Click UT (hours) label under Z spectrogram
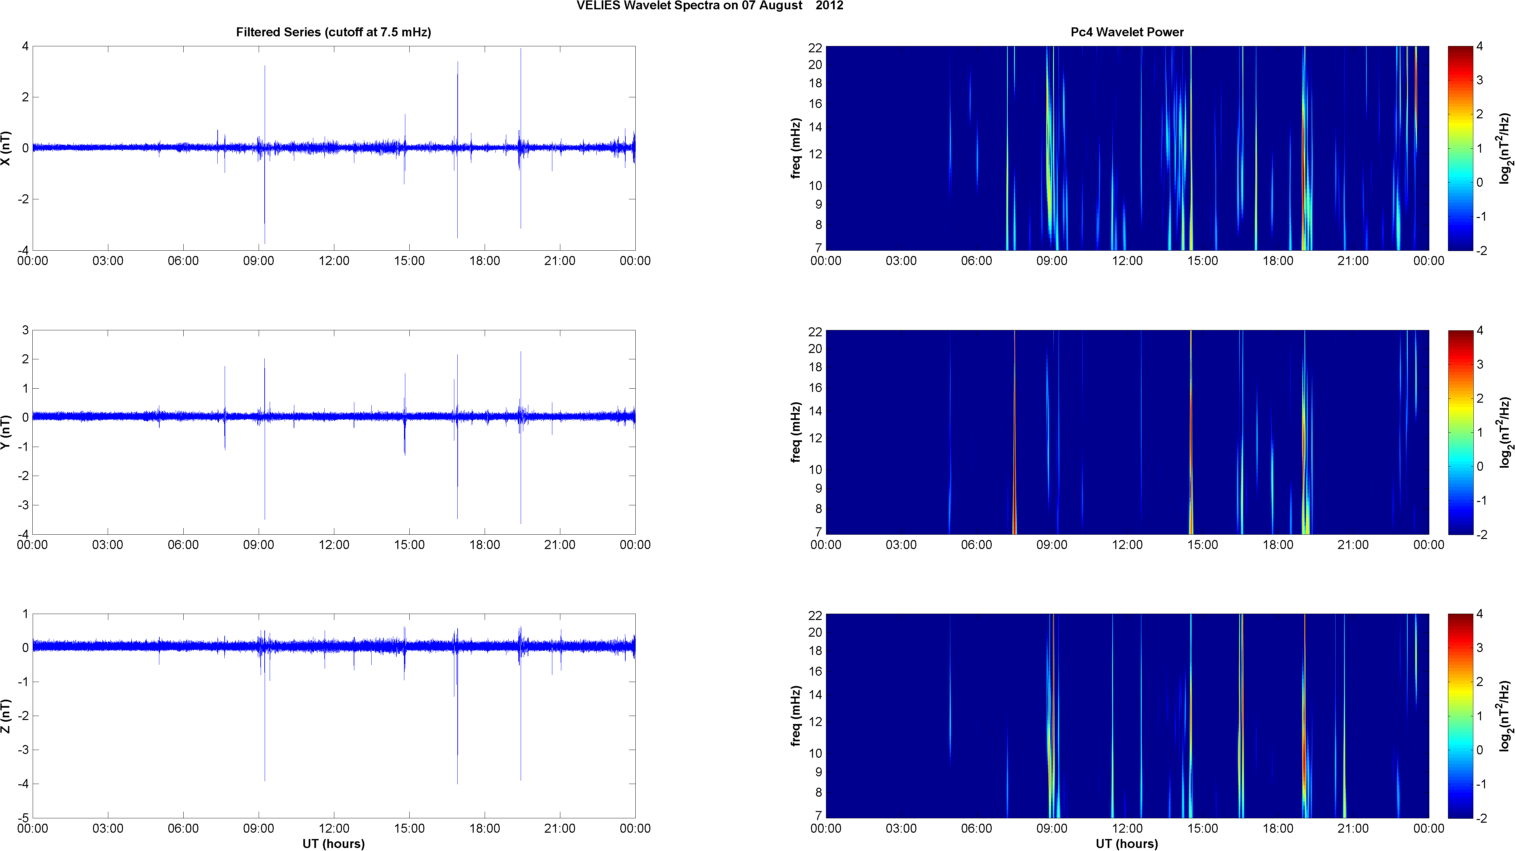Image resolution: width=1515 pixels, height=851 pixels. 1126,844
